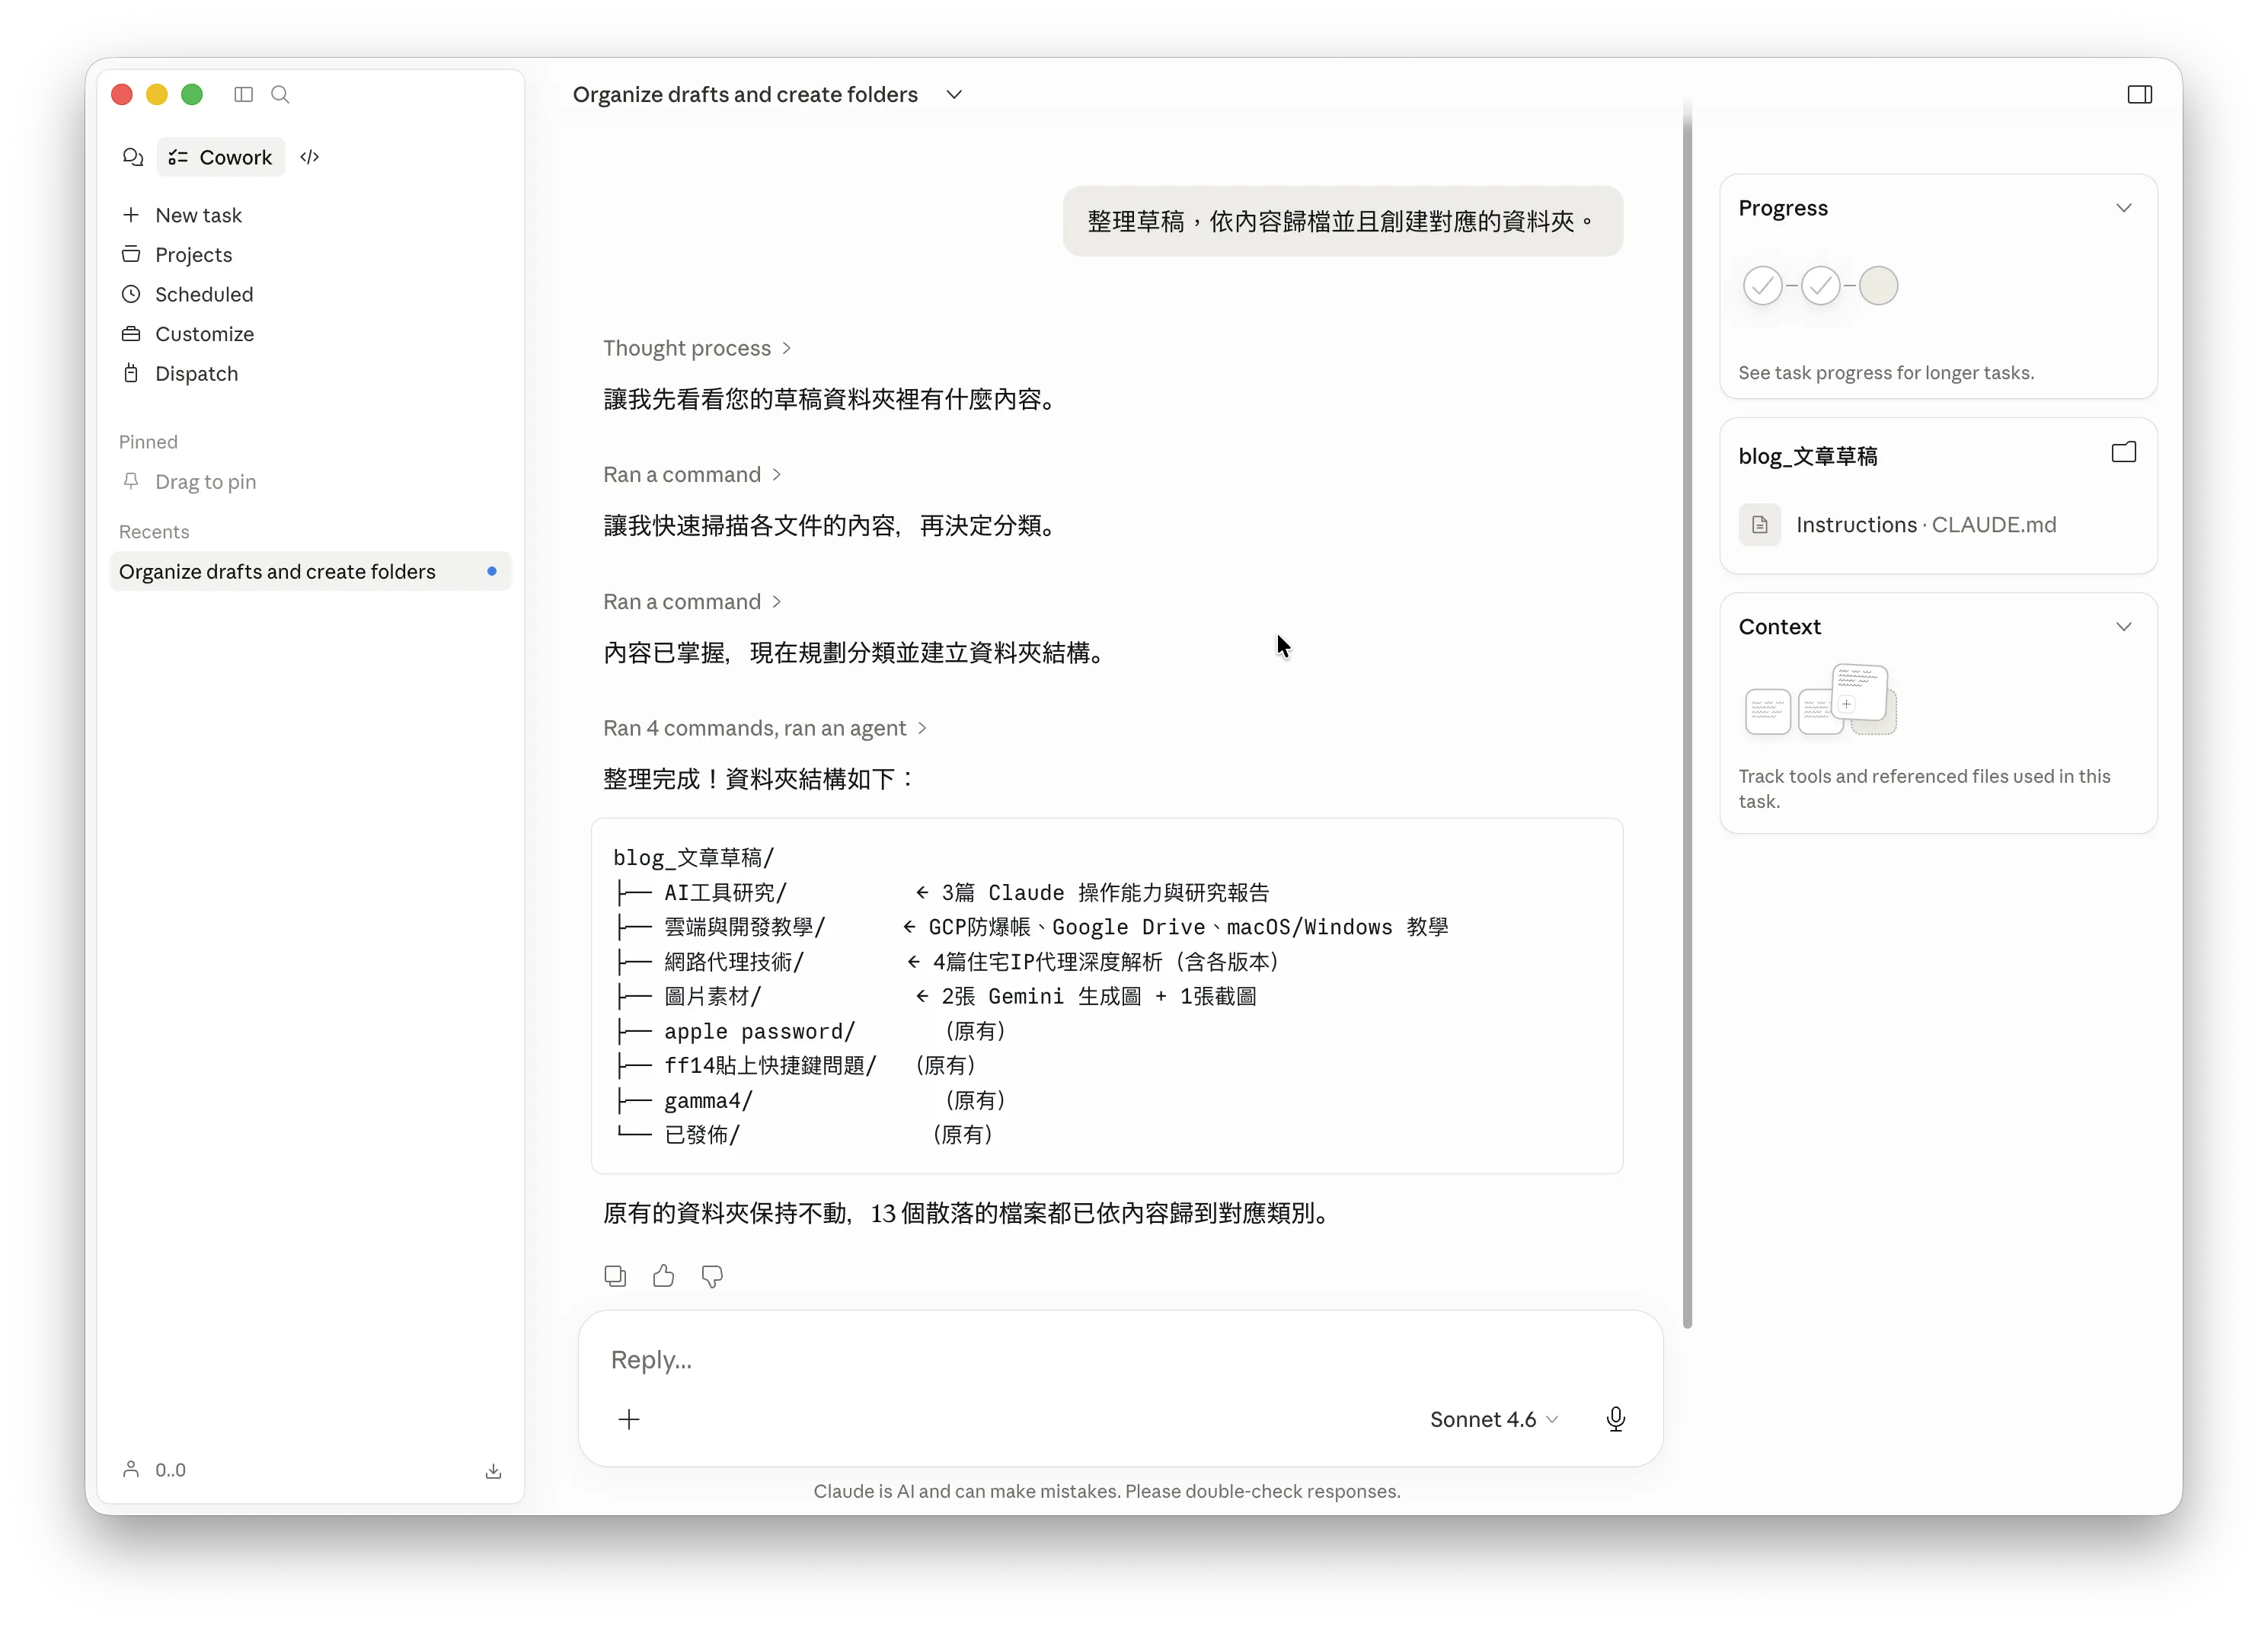
Task: Open search with the magnifier icon
Action: [280, 94]
